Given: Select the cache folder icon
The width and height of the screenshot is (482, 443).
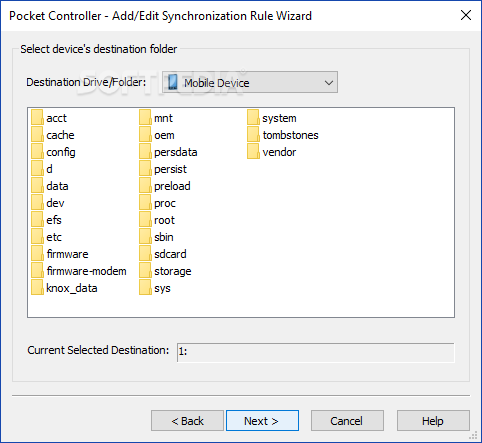Looking at the screenshot, I should click(37, 135).
